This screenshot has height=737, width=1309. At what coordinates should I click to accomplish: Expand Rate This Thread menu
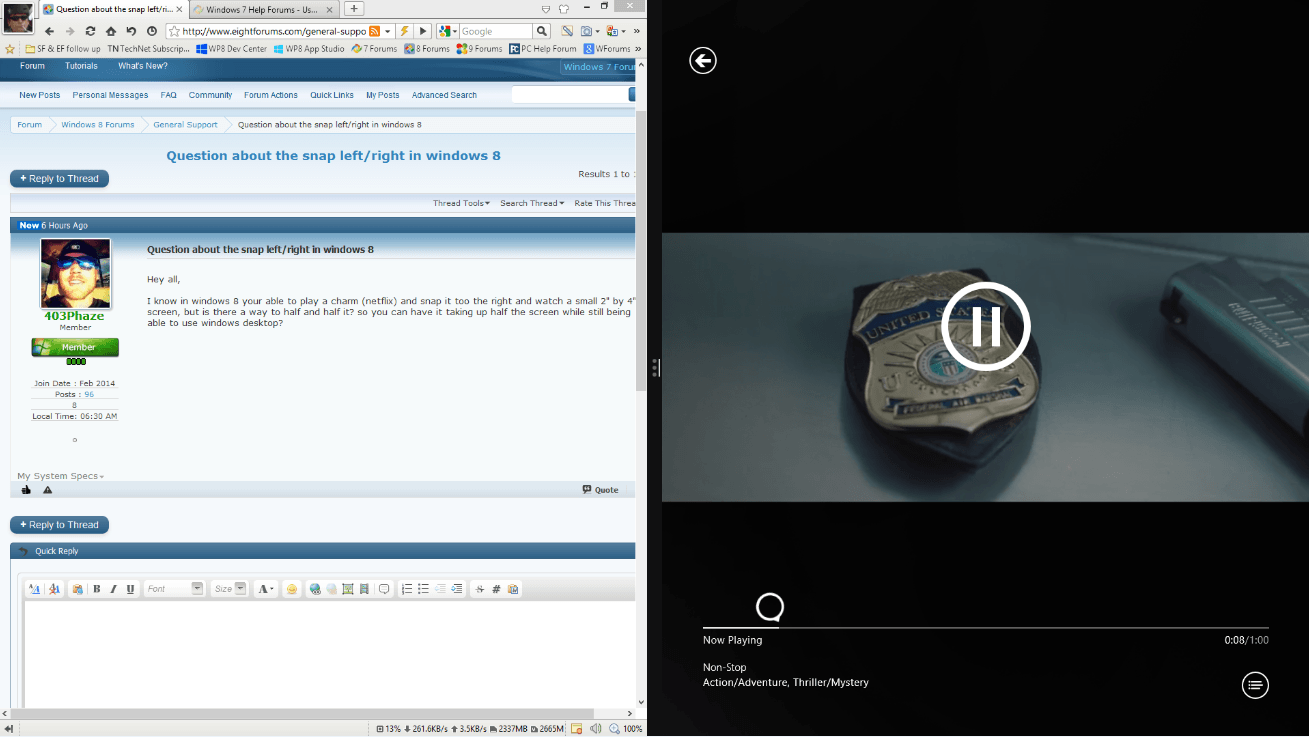[x=605, y=203]
